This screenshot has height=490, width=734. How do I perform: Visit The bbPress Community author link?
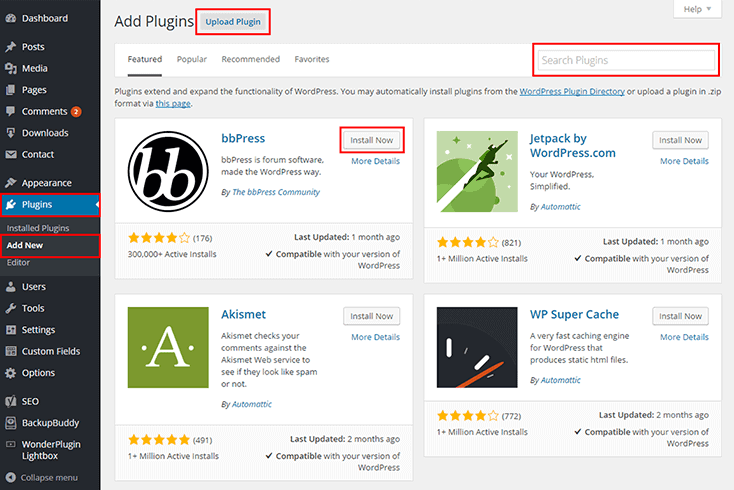pos(276,192)
